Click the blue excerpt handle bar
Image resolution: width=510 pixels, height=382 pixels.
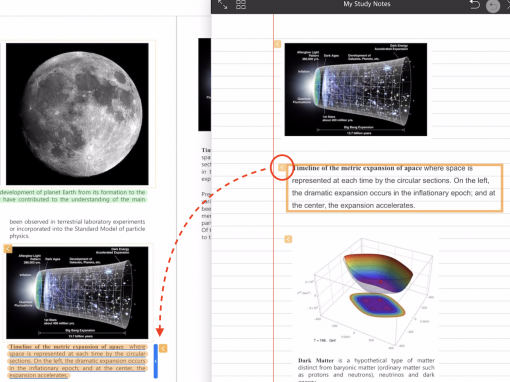tap(156, 361)
